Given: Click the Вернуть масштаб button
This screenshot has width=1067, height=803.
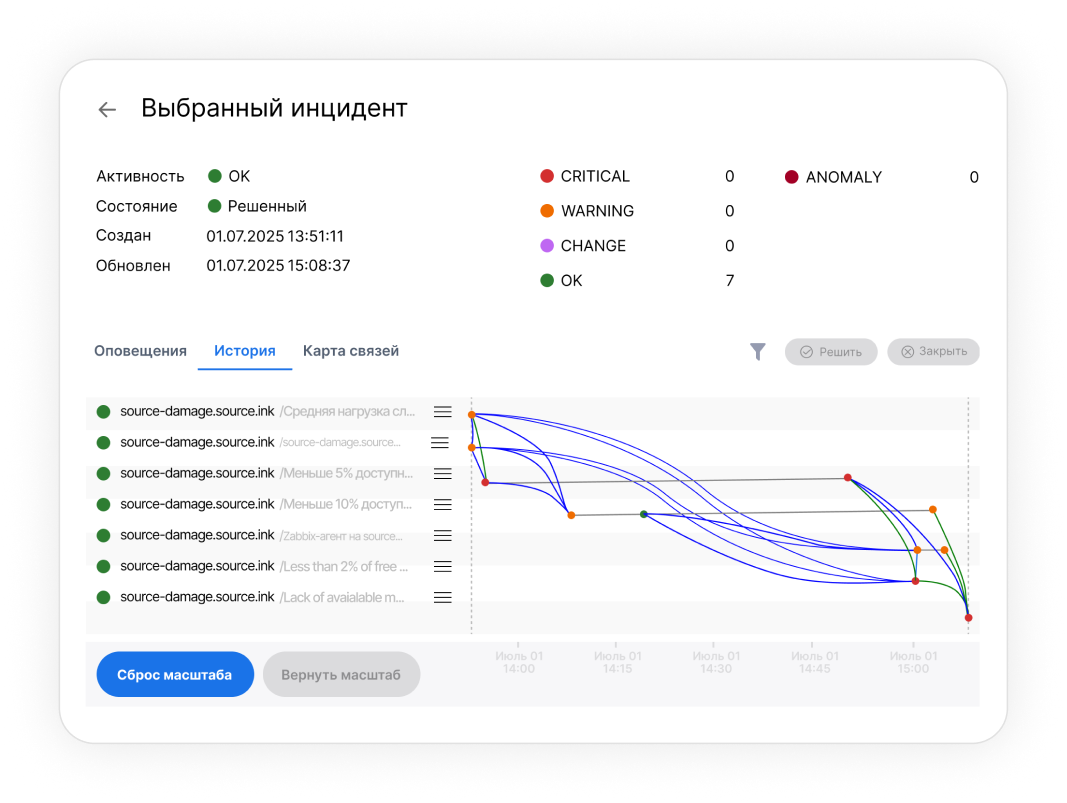Looking at the screenshot, I should [341, 675].
